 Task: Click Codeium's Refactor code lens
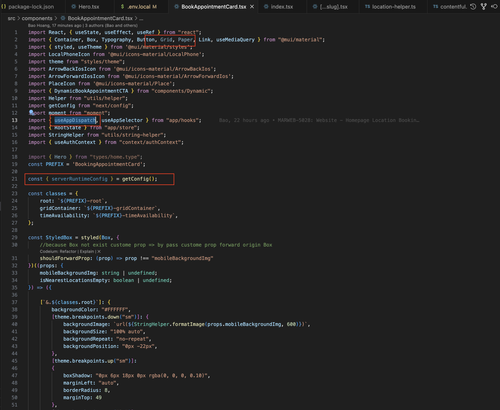click(x=69, y=252)
